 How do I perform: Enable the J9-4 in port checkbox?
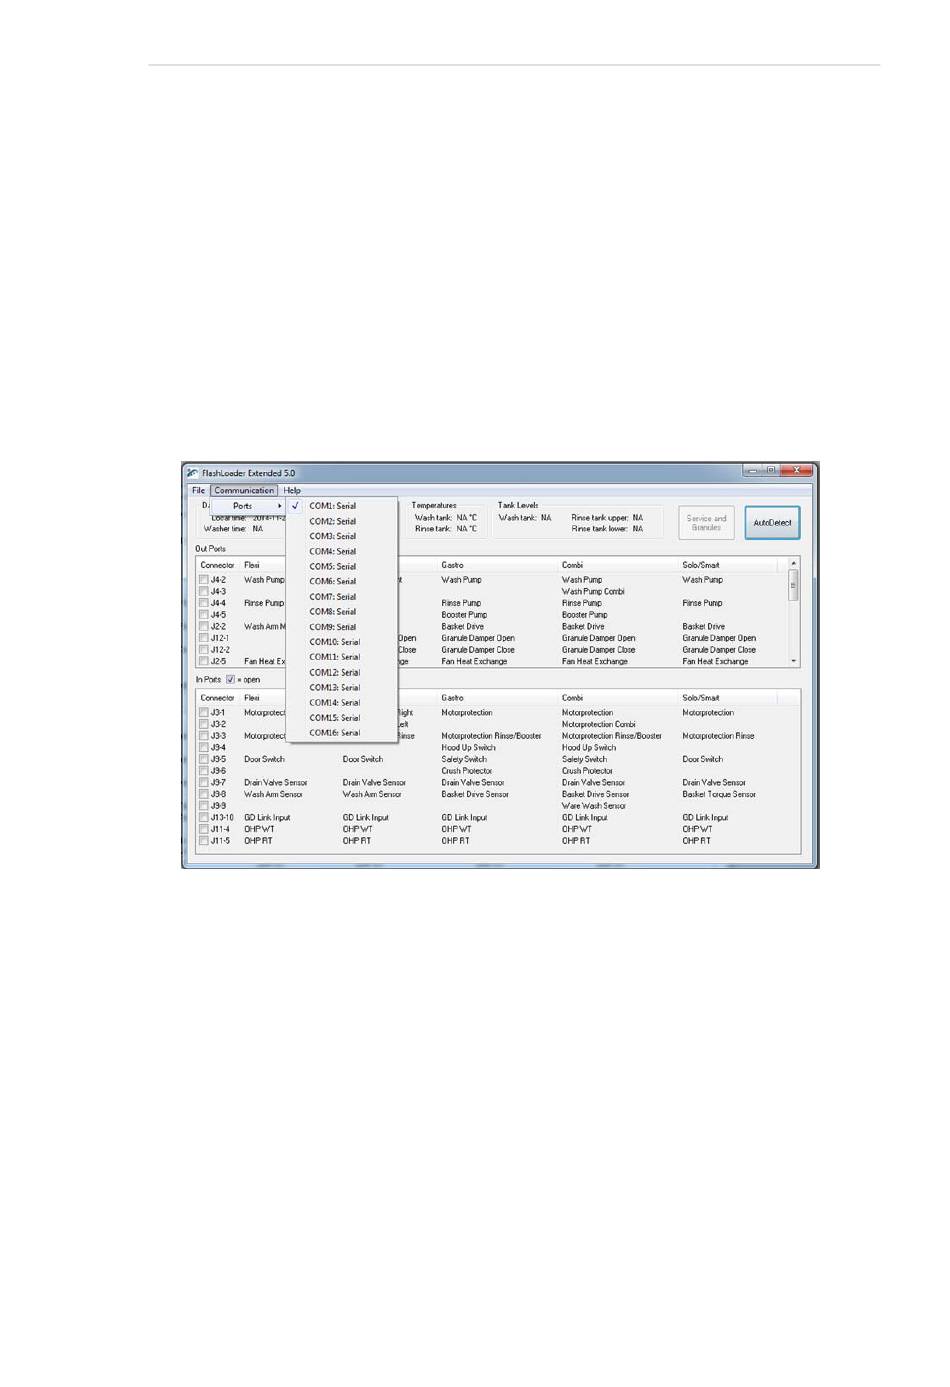(204, 748)
